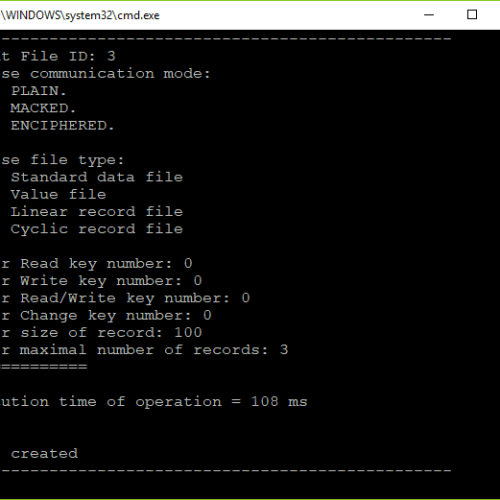
Task: Maximize the cmd.exe window
Action: pos(472,15)
